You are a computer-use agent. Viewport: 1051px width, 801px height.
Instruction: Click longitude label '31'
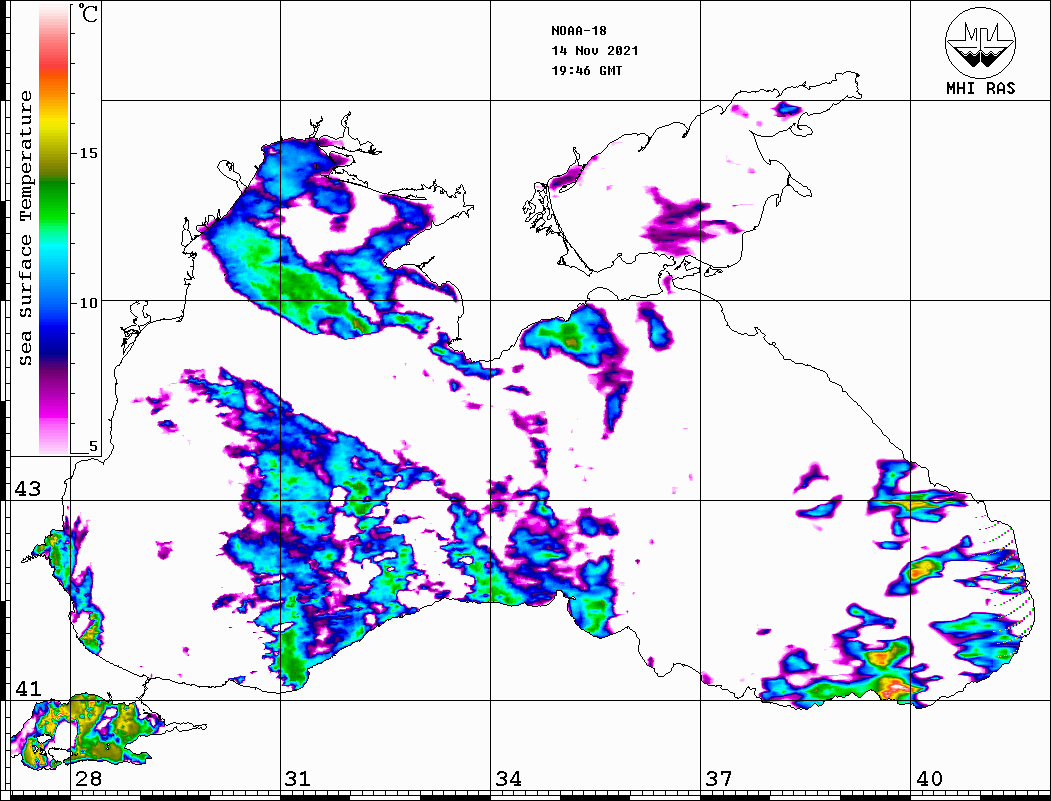pos(298,779)
